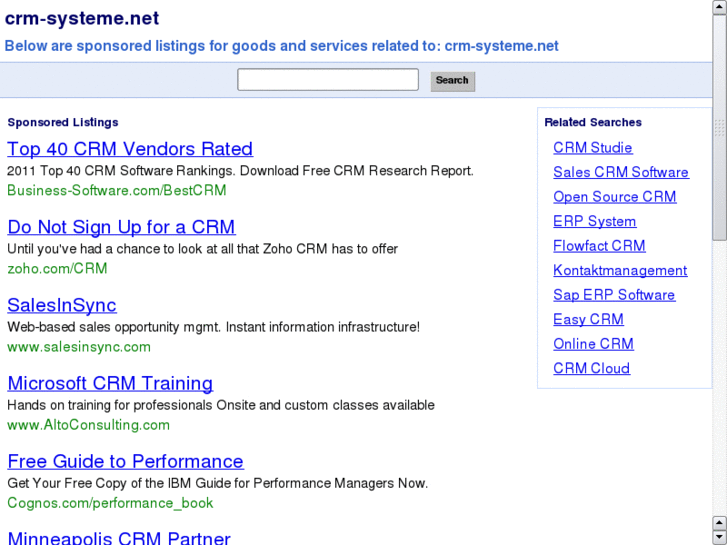
Task: Open the Sap ERP Software related search
Action: [x=614, y=295]
